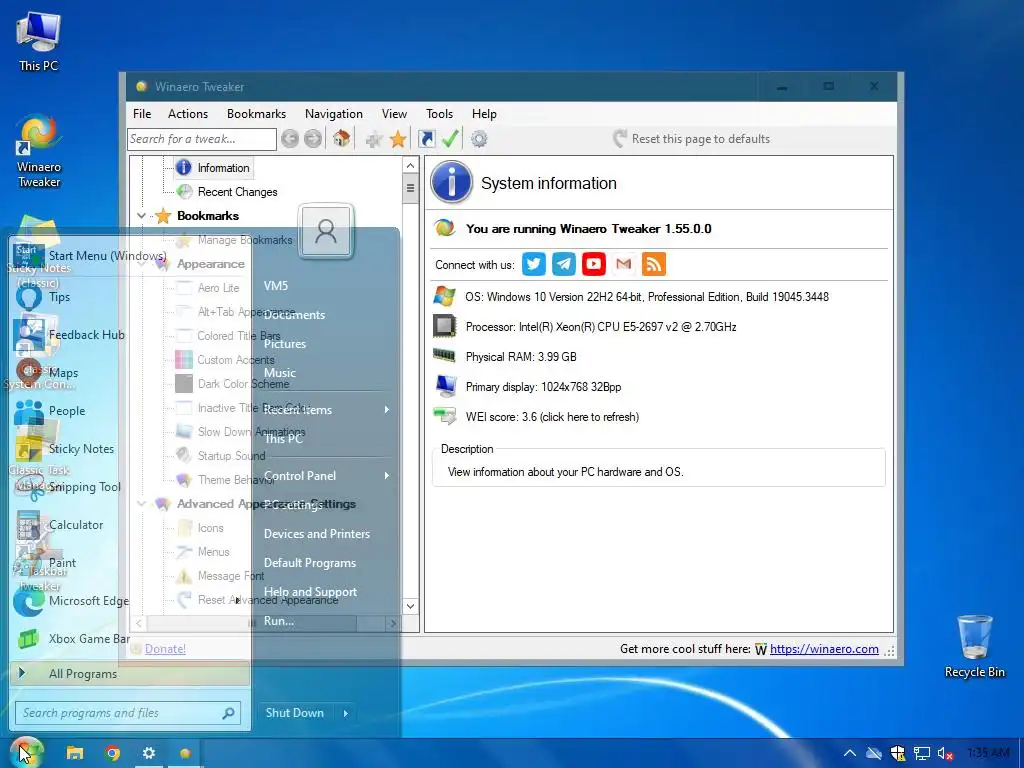
Task: Open Winaero's YouTube channel icon
Action: [x=594, y=264]
